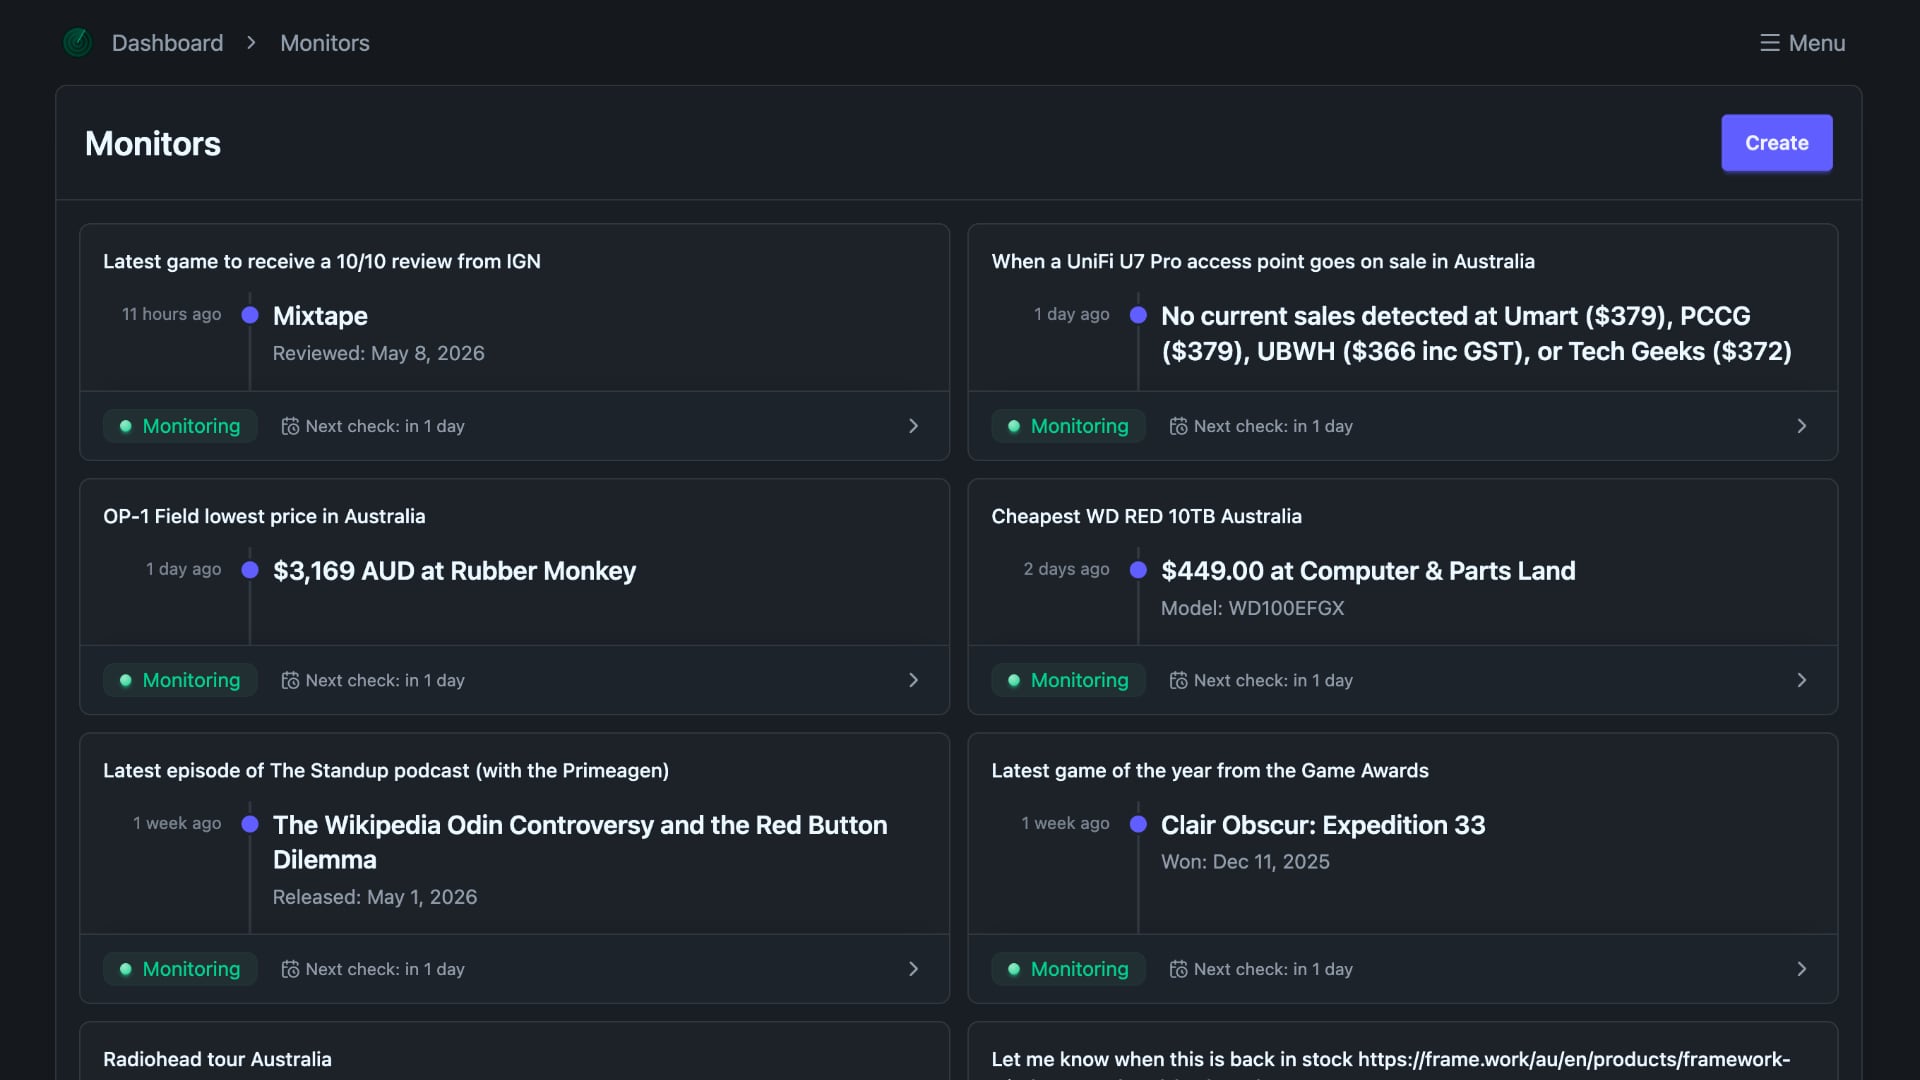This screenshot has width=1920, height=1080.
Task: Click '$449.00 at Computer & Parts Land' result
Action: [x=1368, y=571]
